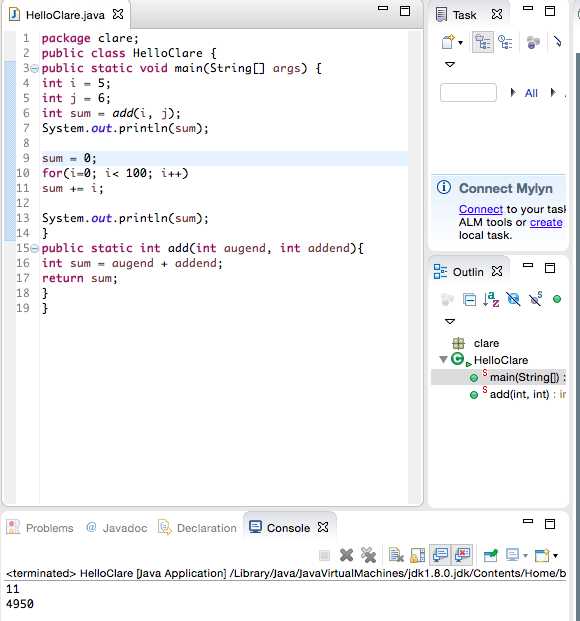Collapse the HelloClare class node in Outline
Viewport: 580px width, 621px height.
(x=443, y=359)
